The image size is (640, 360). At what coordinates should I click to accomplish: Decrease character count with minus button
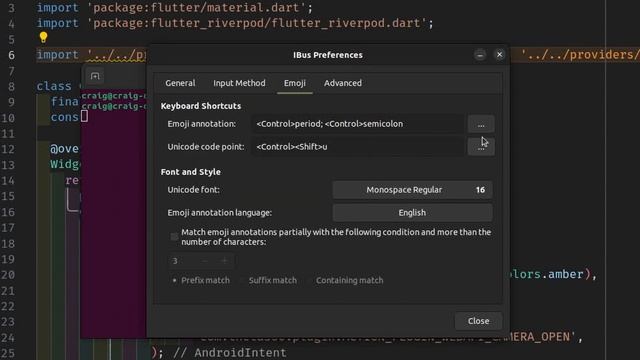pyautogui.click(x=204, y=260)
